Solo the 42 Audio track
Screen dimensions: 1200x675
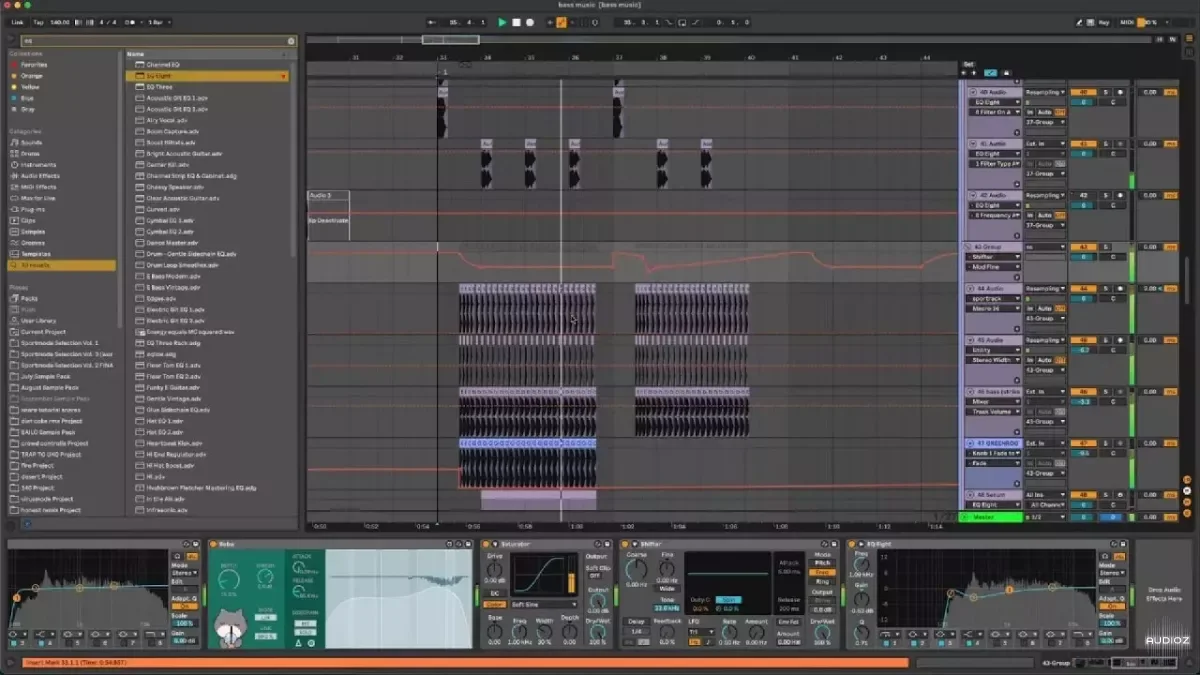pos(1107,196)
